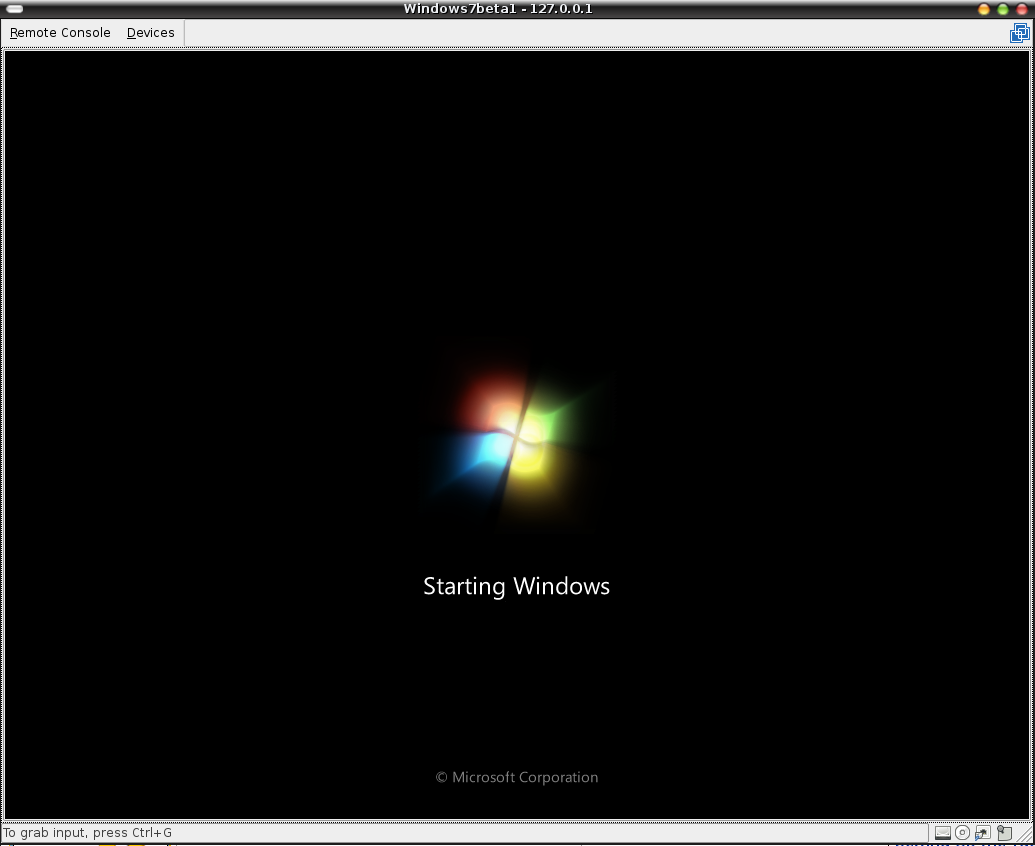The width and height of the screenshot is (1035, 846).
Task: Click the green maximize window button
Action: (x=1003, y=9)
